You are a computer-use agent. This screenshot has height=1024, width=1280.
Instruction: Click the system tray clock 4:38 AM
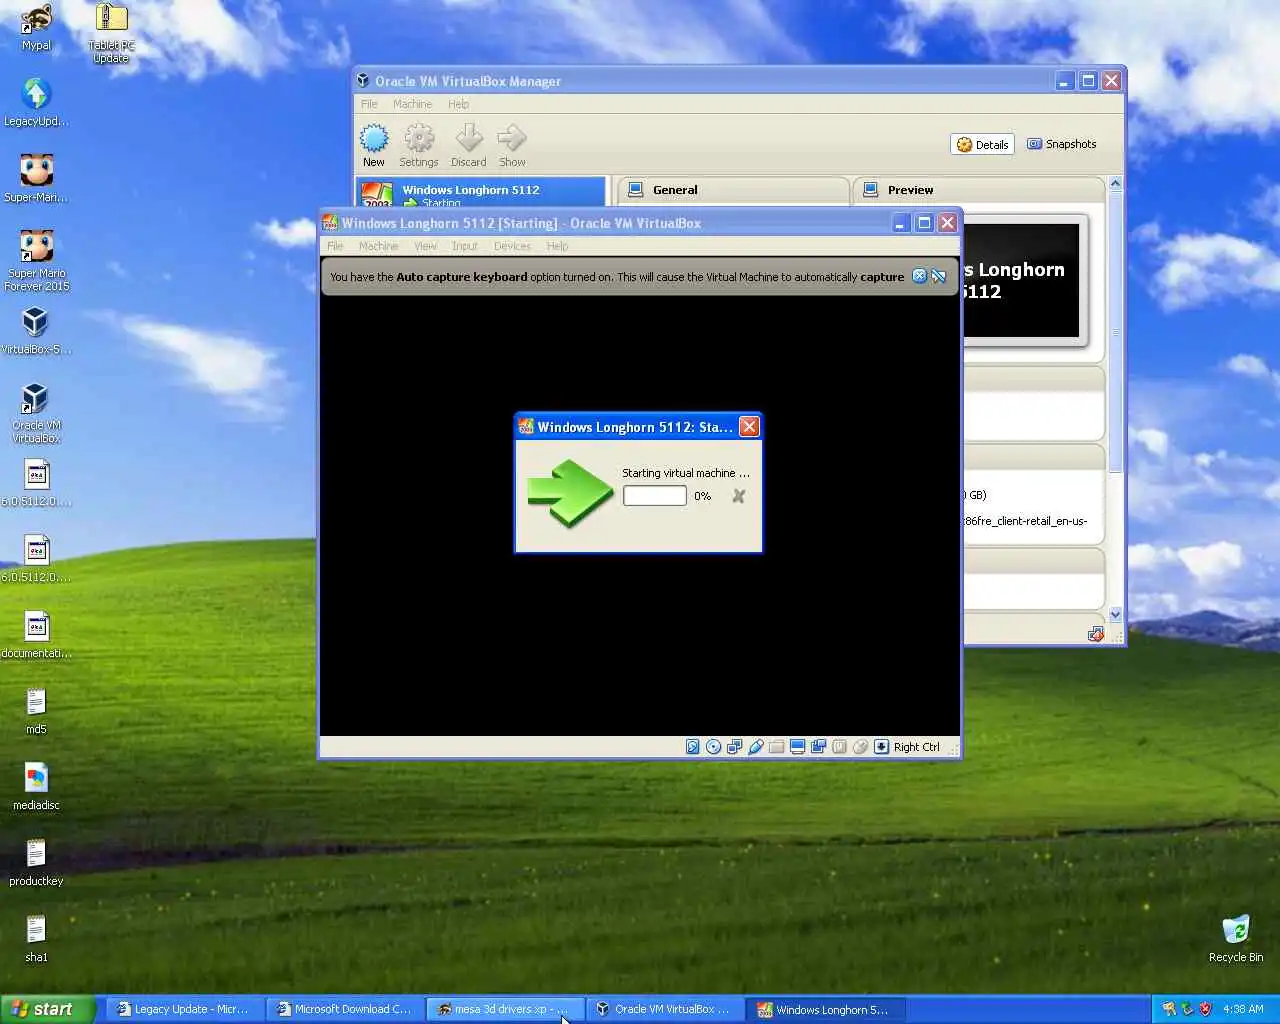[1243, 1009]
